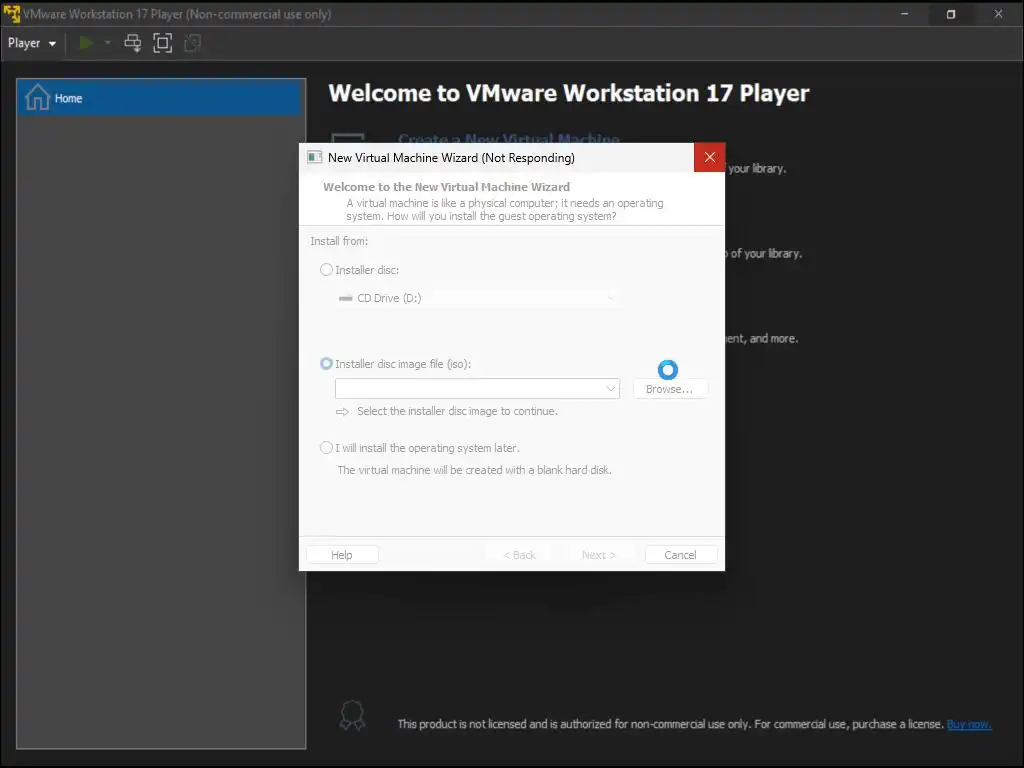
Task: Select the Installer disc radio button
Action: [326, 270]
